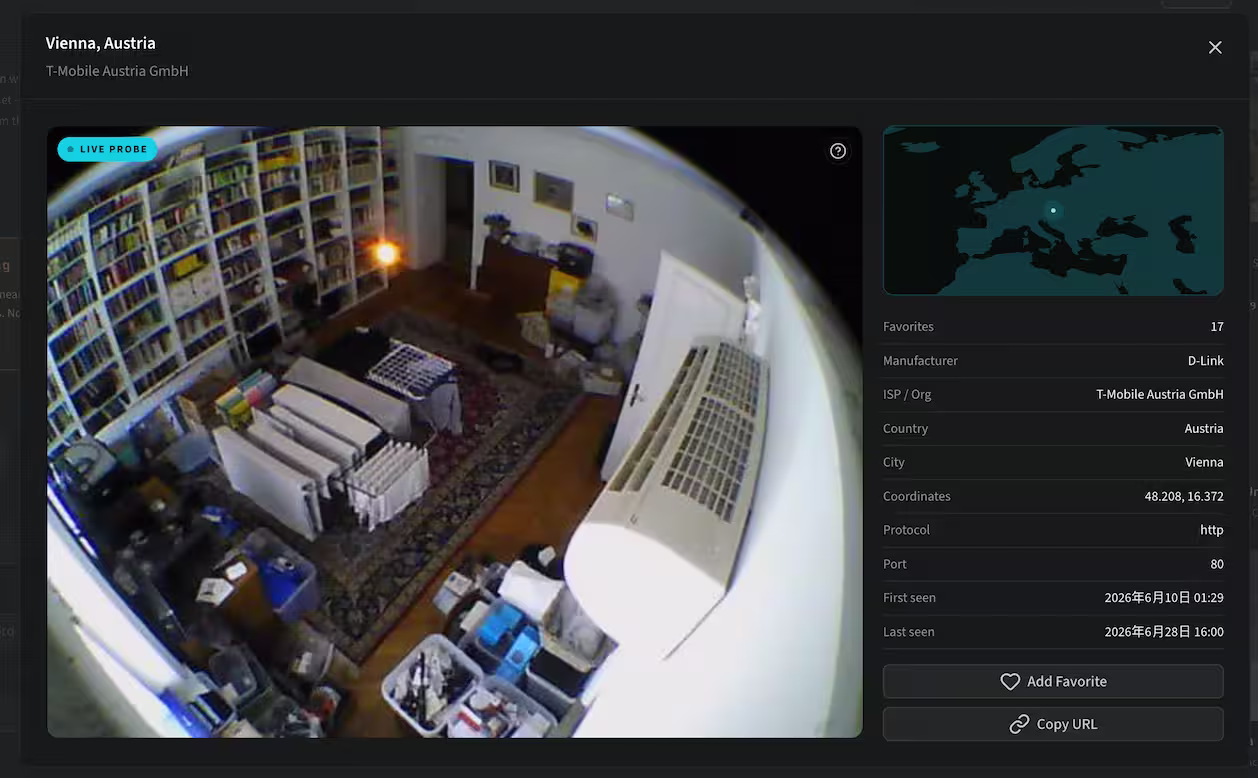The width and height of the screenshot is (1258, 778).
Task: Click the ISP / Org label
Action: tap(907, 394)
